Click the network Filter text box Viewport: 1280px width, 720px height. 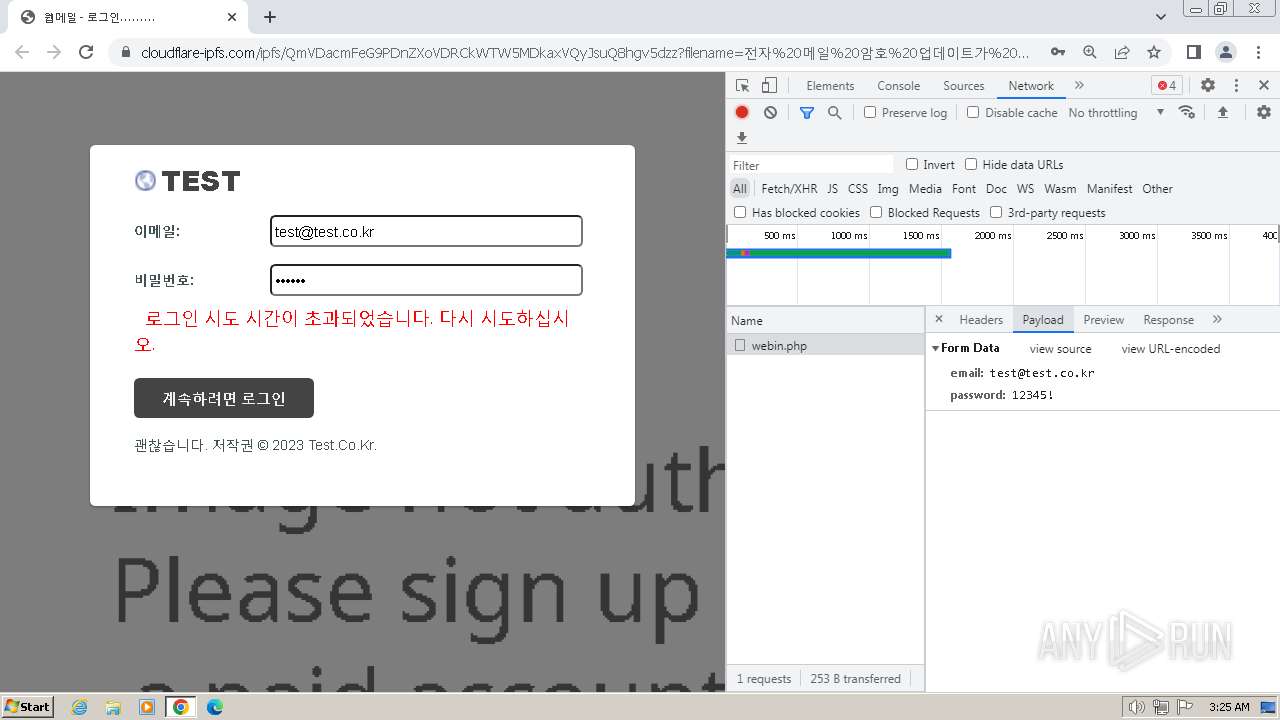[811, 165]
